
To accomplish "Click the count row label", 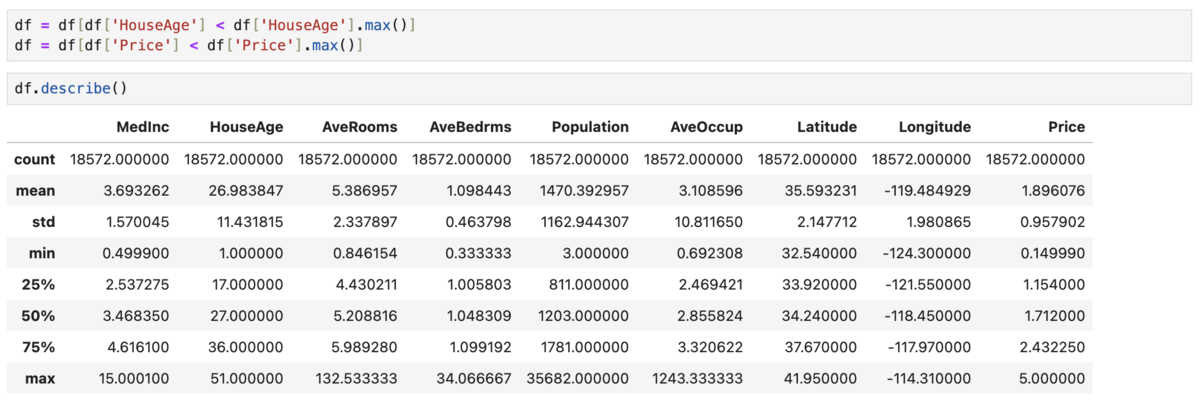I will pyautogui.click(x=35, y=159).
